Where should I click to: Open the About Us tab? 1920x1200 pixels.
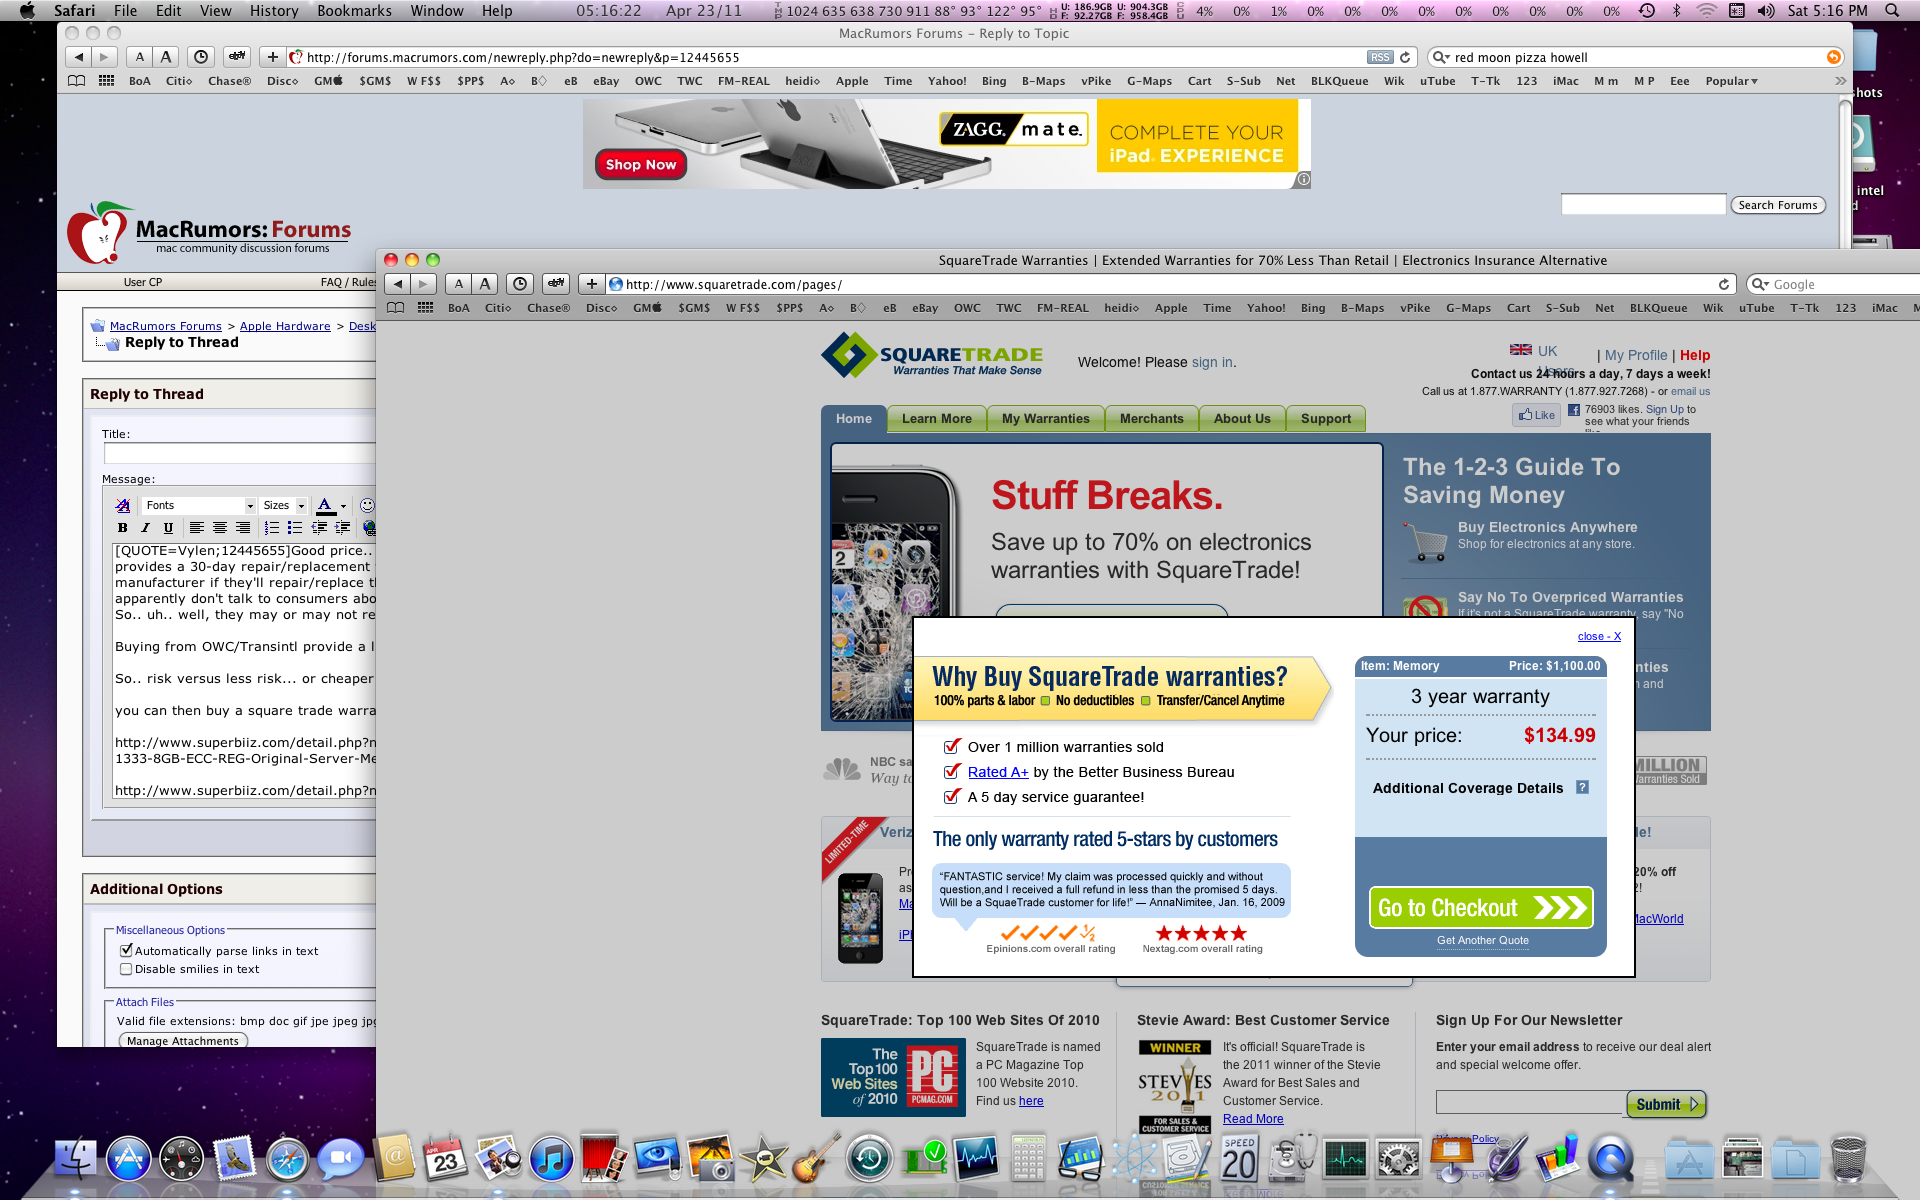click(1242, 419)
